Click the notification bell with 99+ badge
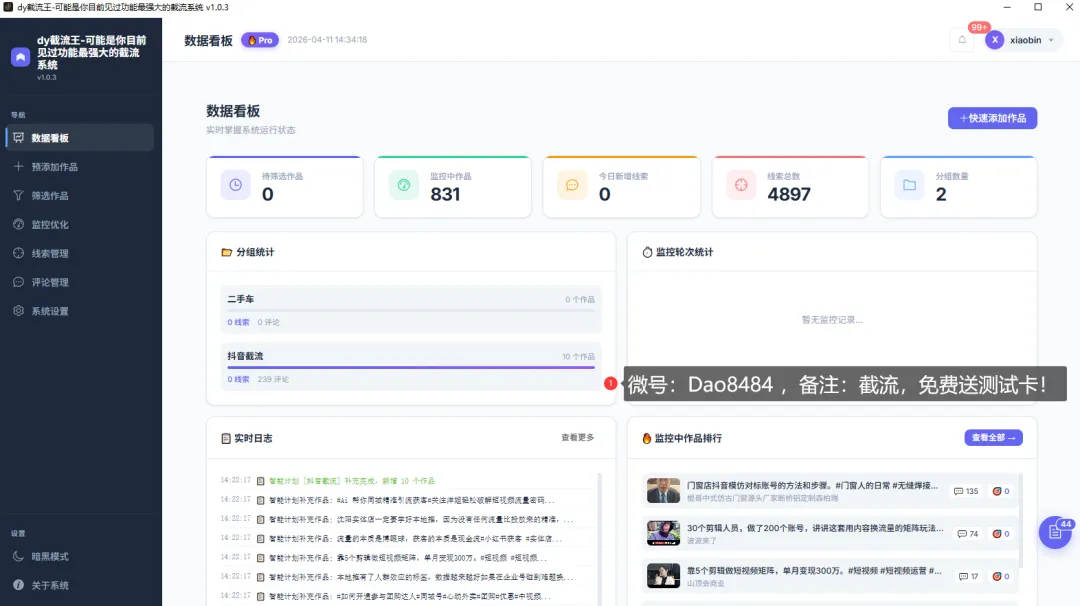 pos(962,39)
